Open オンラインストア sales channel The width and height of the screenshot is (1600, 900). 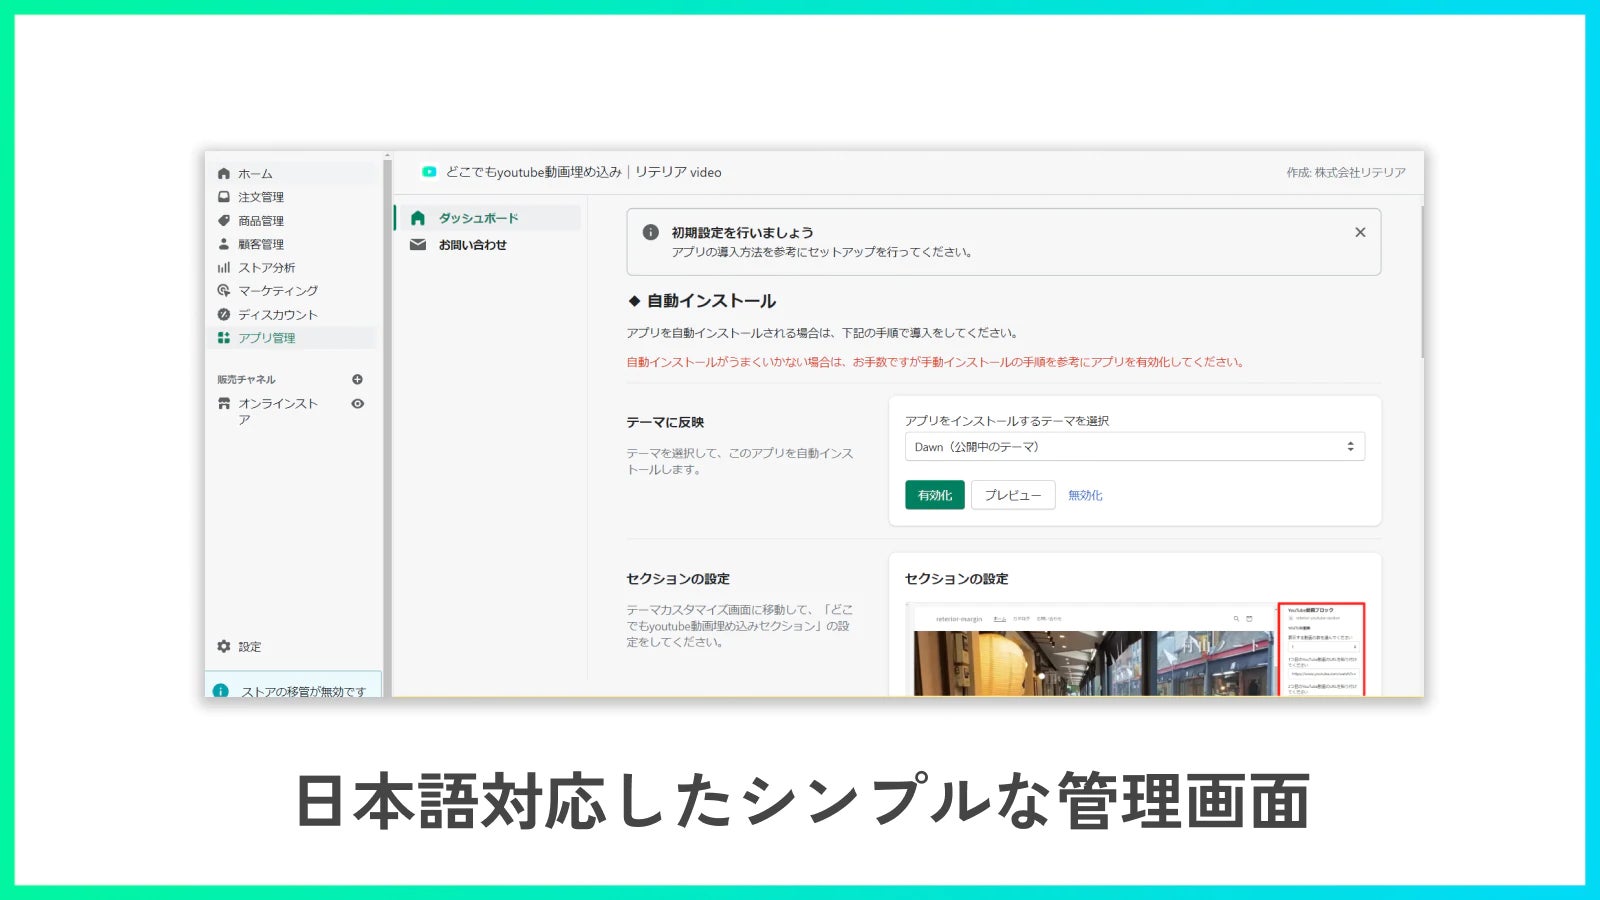pyautogui.click(x=278, y=411)
